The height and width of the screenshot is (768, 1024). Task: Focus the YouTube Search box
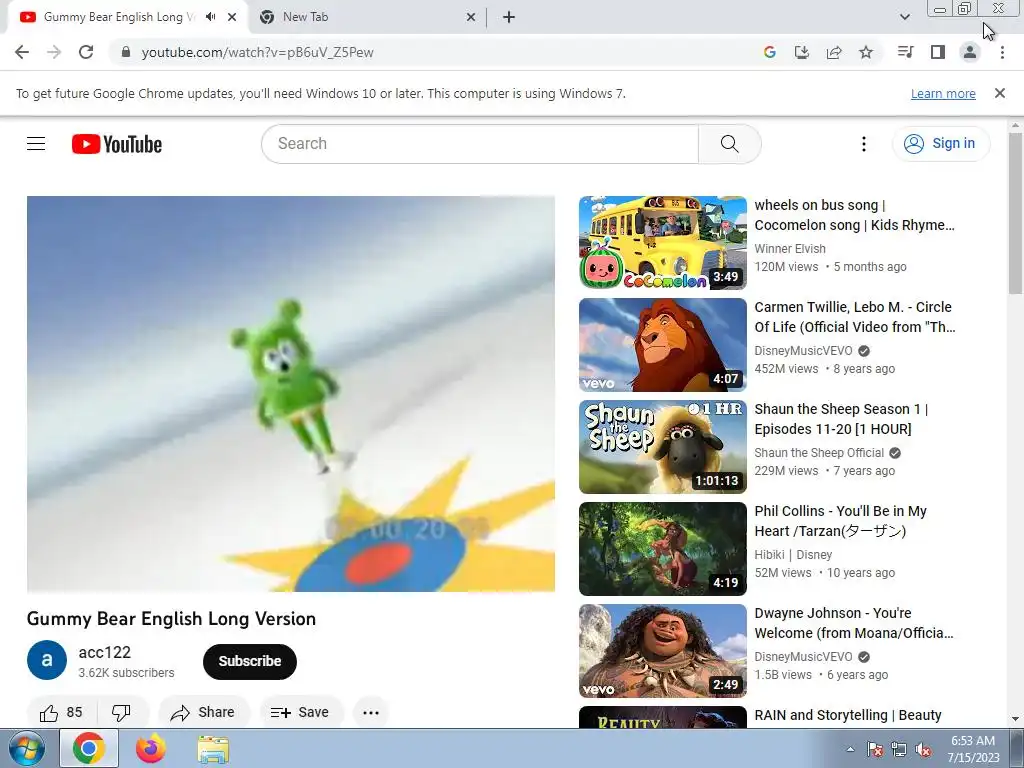480,144
